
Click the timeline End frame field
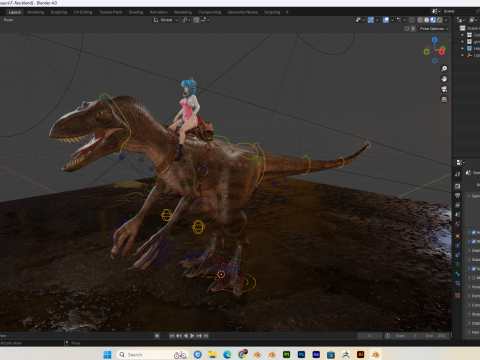[434, 336]
